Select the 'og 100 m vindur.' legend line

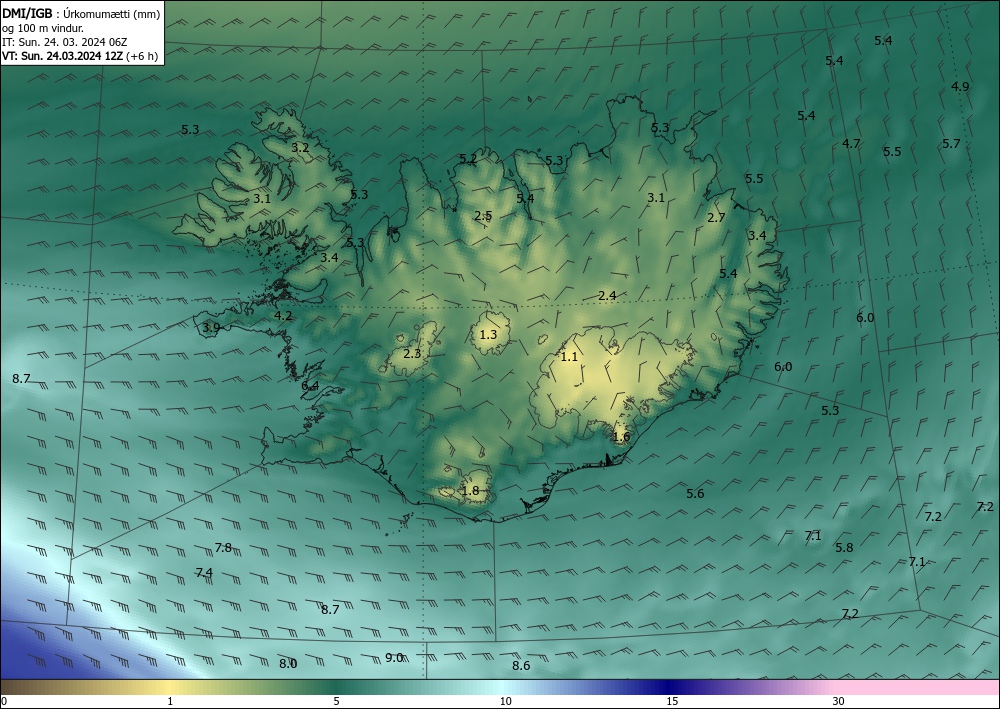43,28
